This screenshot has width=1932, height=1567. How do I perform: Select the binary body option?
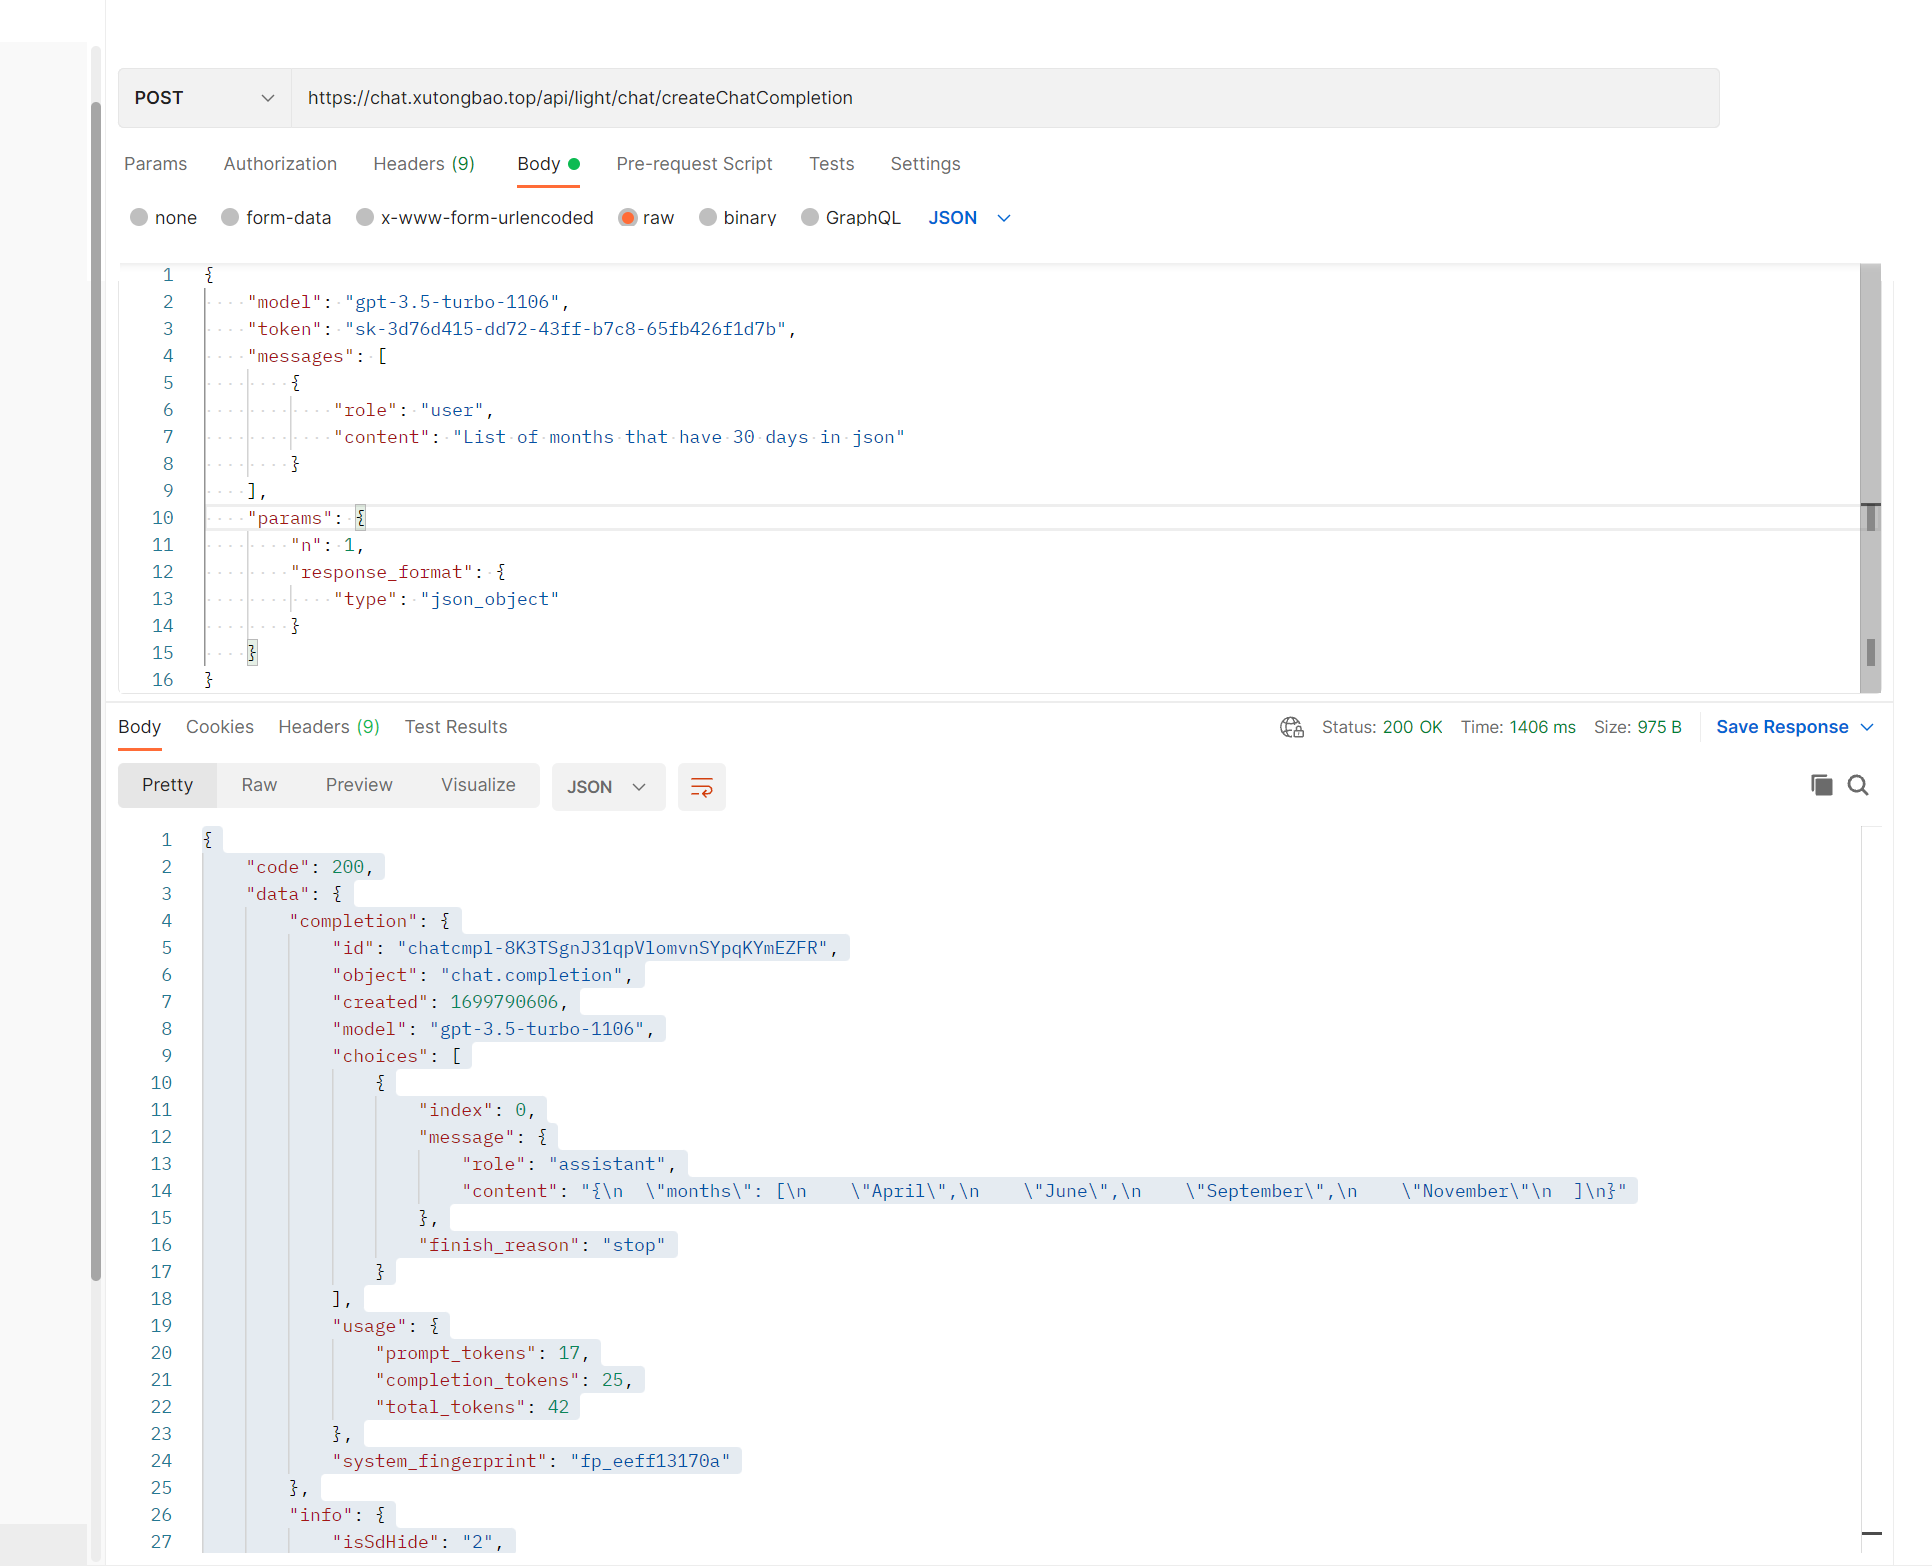tap(708, 218)
